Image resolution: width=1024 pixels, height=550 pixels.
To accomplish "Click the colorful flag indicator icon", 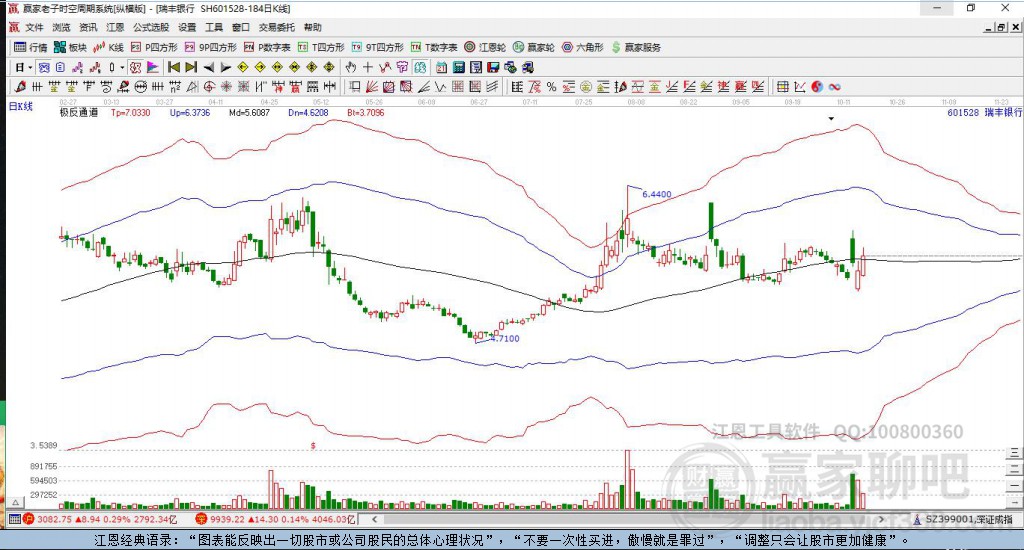I will [152, 67].
